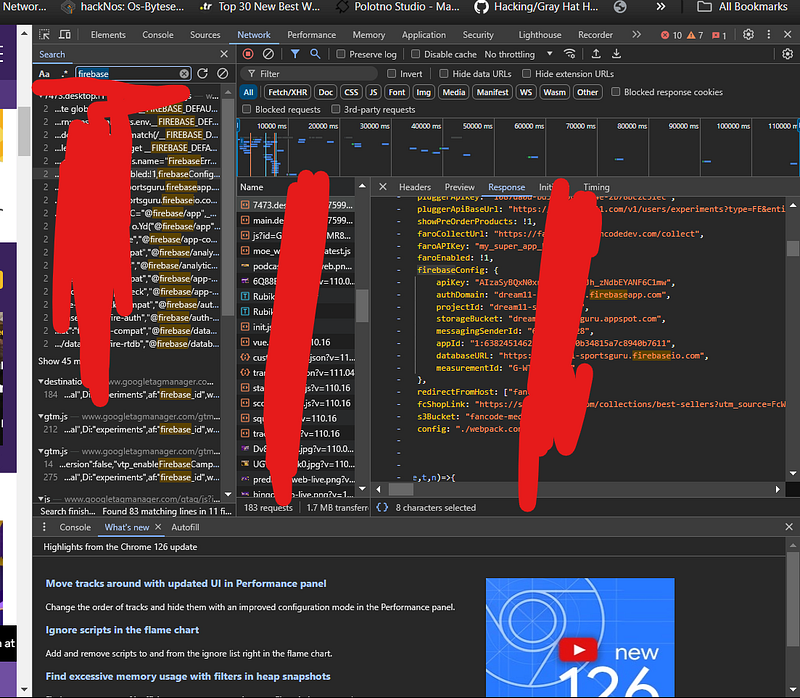The image size is (800, 698).
Task: Import HAR file upload icon
Action: tap(595, 54)
